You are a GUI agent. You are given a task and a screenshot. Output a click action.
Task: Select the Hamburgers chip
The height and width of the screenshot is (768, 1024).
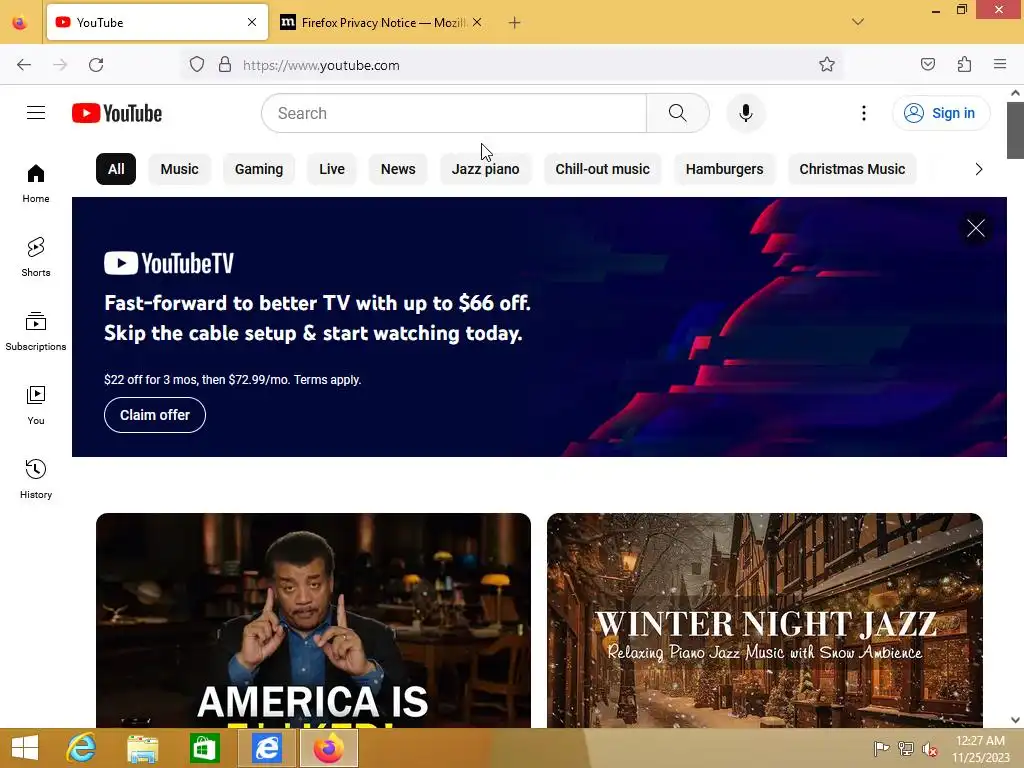pyautogui.click(x=724, y=169)
